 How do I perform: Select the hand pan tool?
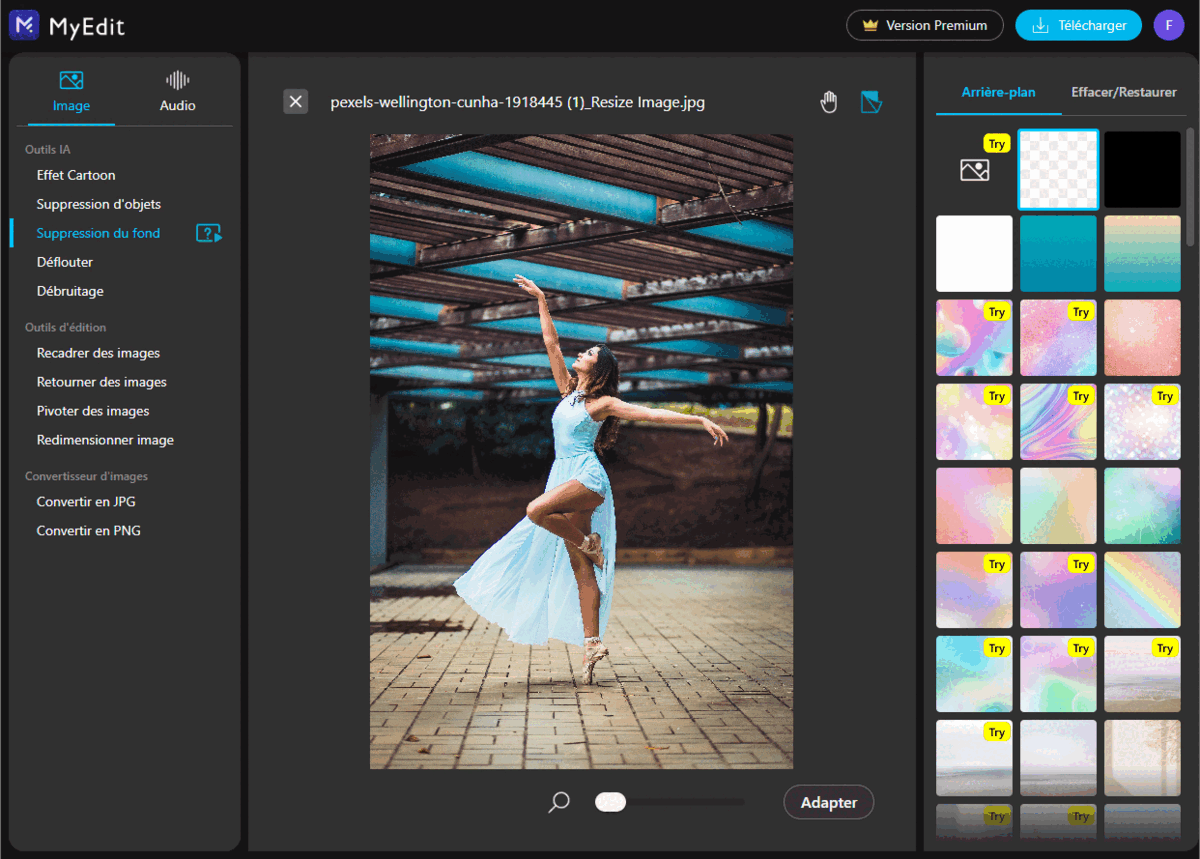tap(828, 102)
